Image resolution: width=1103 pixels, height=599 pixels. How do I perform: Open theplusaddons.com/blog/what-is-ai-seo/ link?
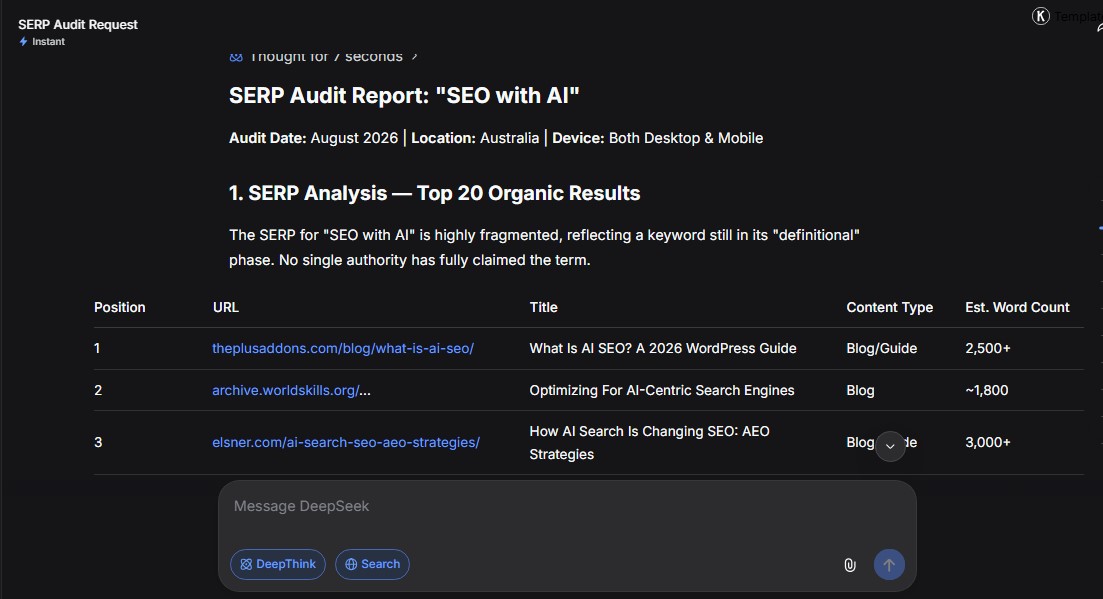coord(343,348)
